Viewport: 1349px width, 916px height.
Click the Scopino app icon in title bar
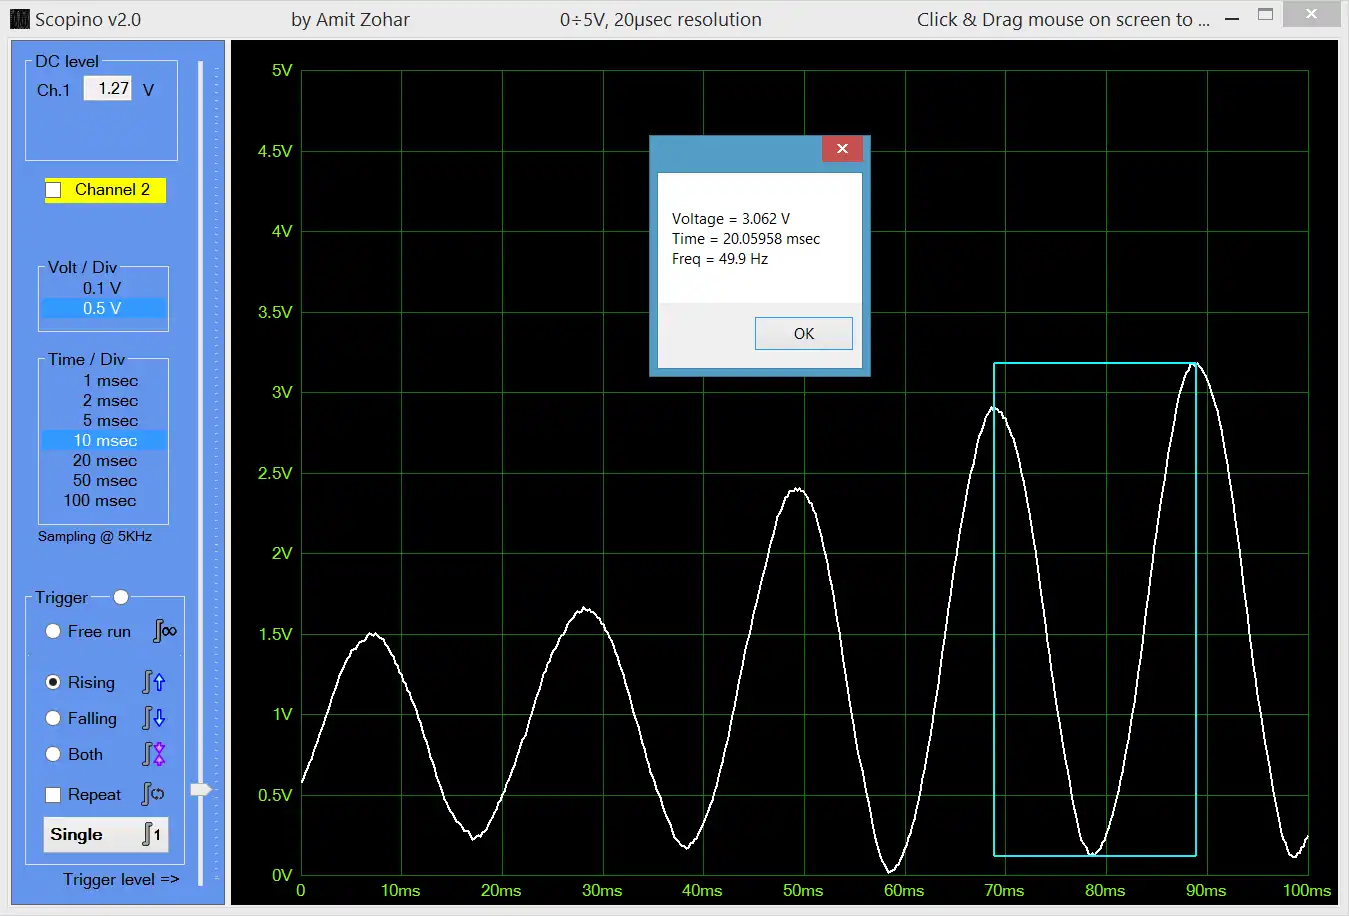point(19,19)
